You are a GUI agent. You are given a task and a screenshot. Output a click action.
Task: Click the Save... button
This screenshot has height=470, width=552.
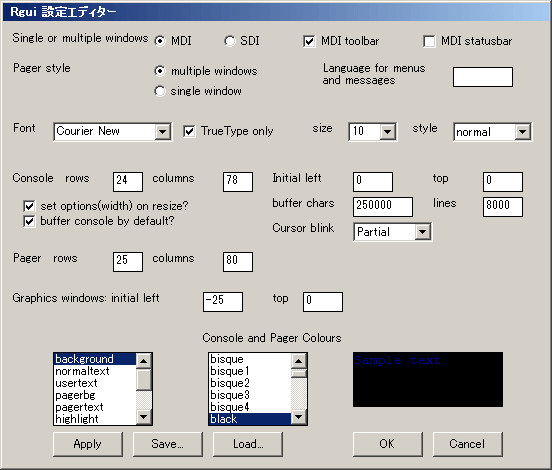tap(168, 444)
